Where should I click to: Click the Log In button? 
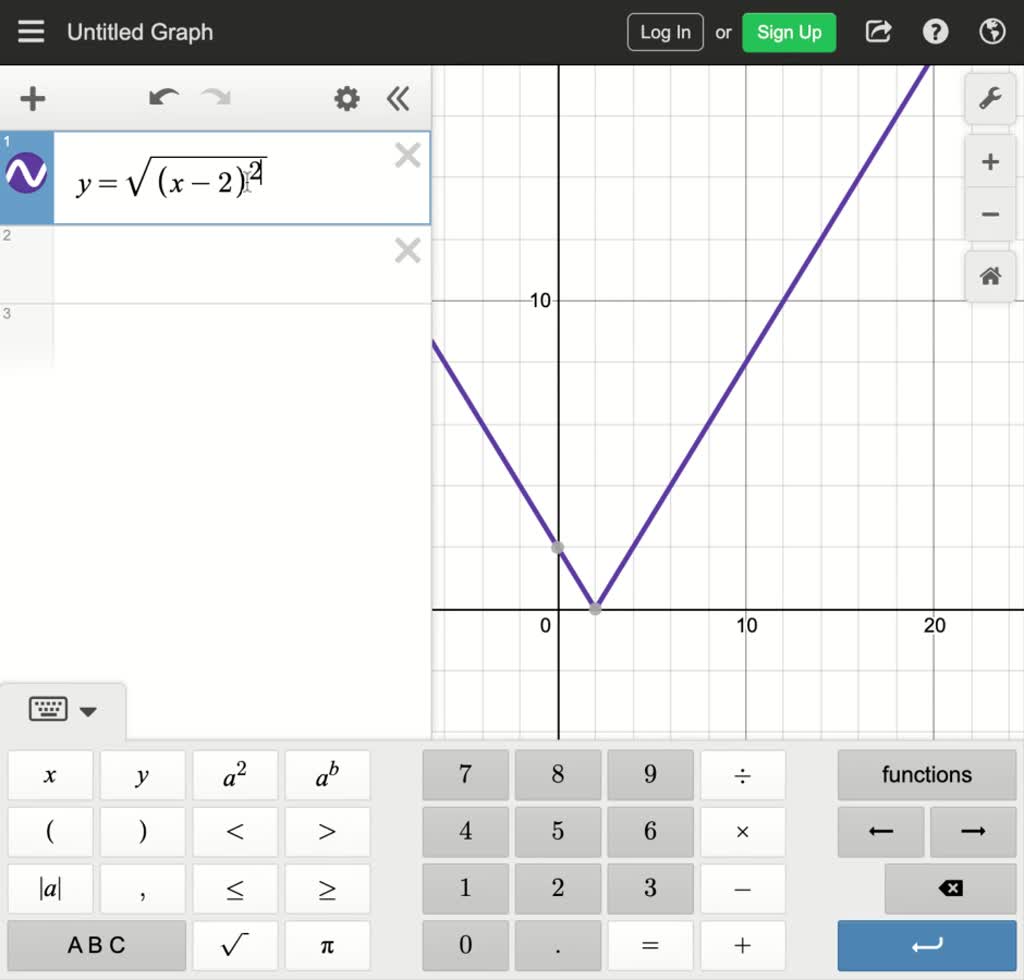click(x=665, y=31)
